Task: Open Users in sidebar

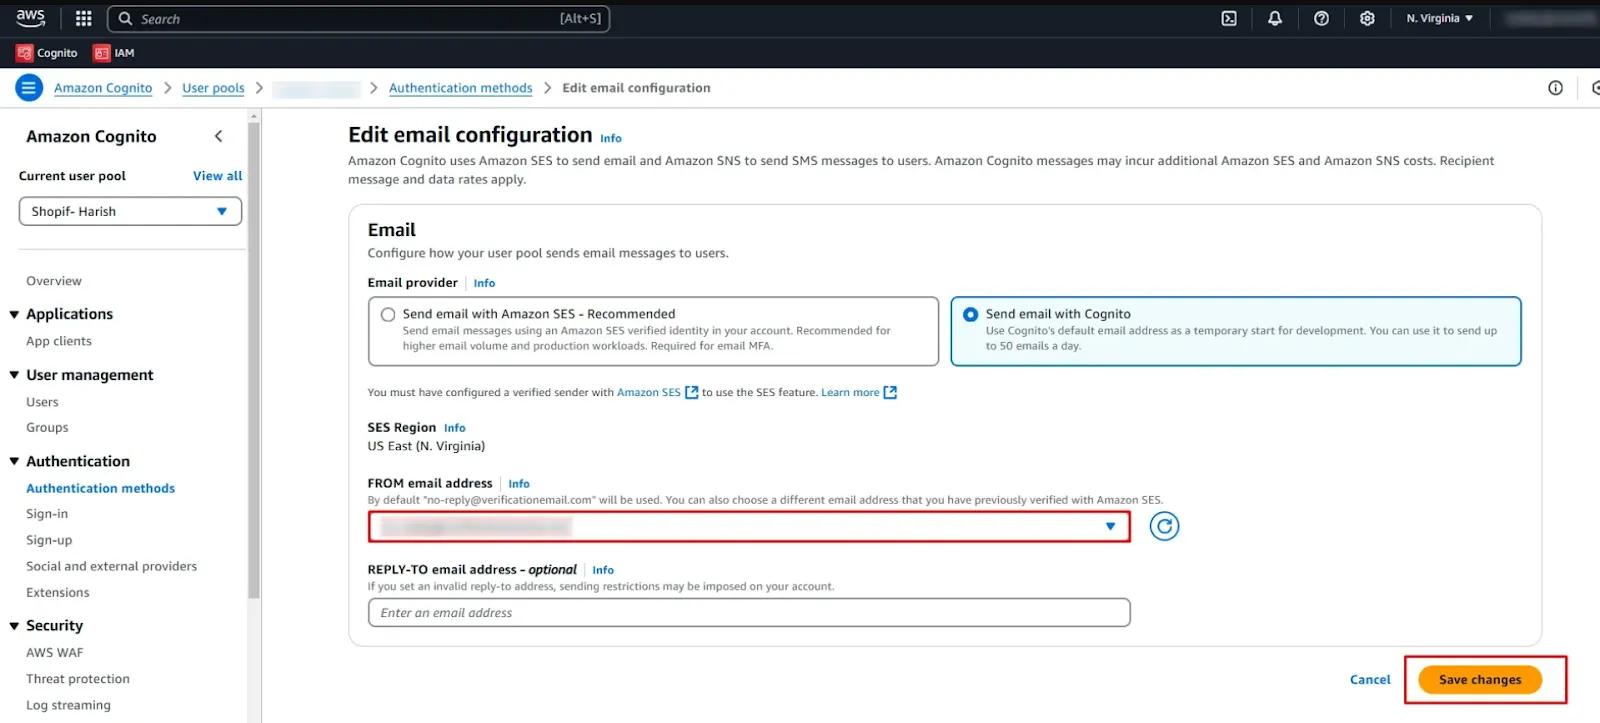Action: (42, 402)
